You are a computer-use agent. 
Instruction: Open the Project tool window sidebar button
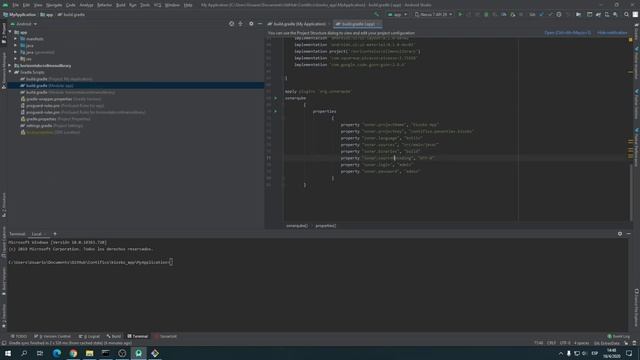click(4, 33)
